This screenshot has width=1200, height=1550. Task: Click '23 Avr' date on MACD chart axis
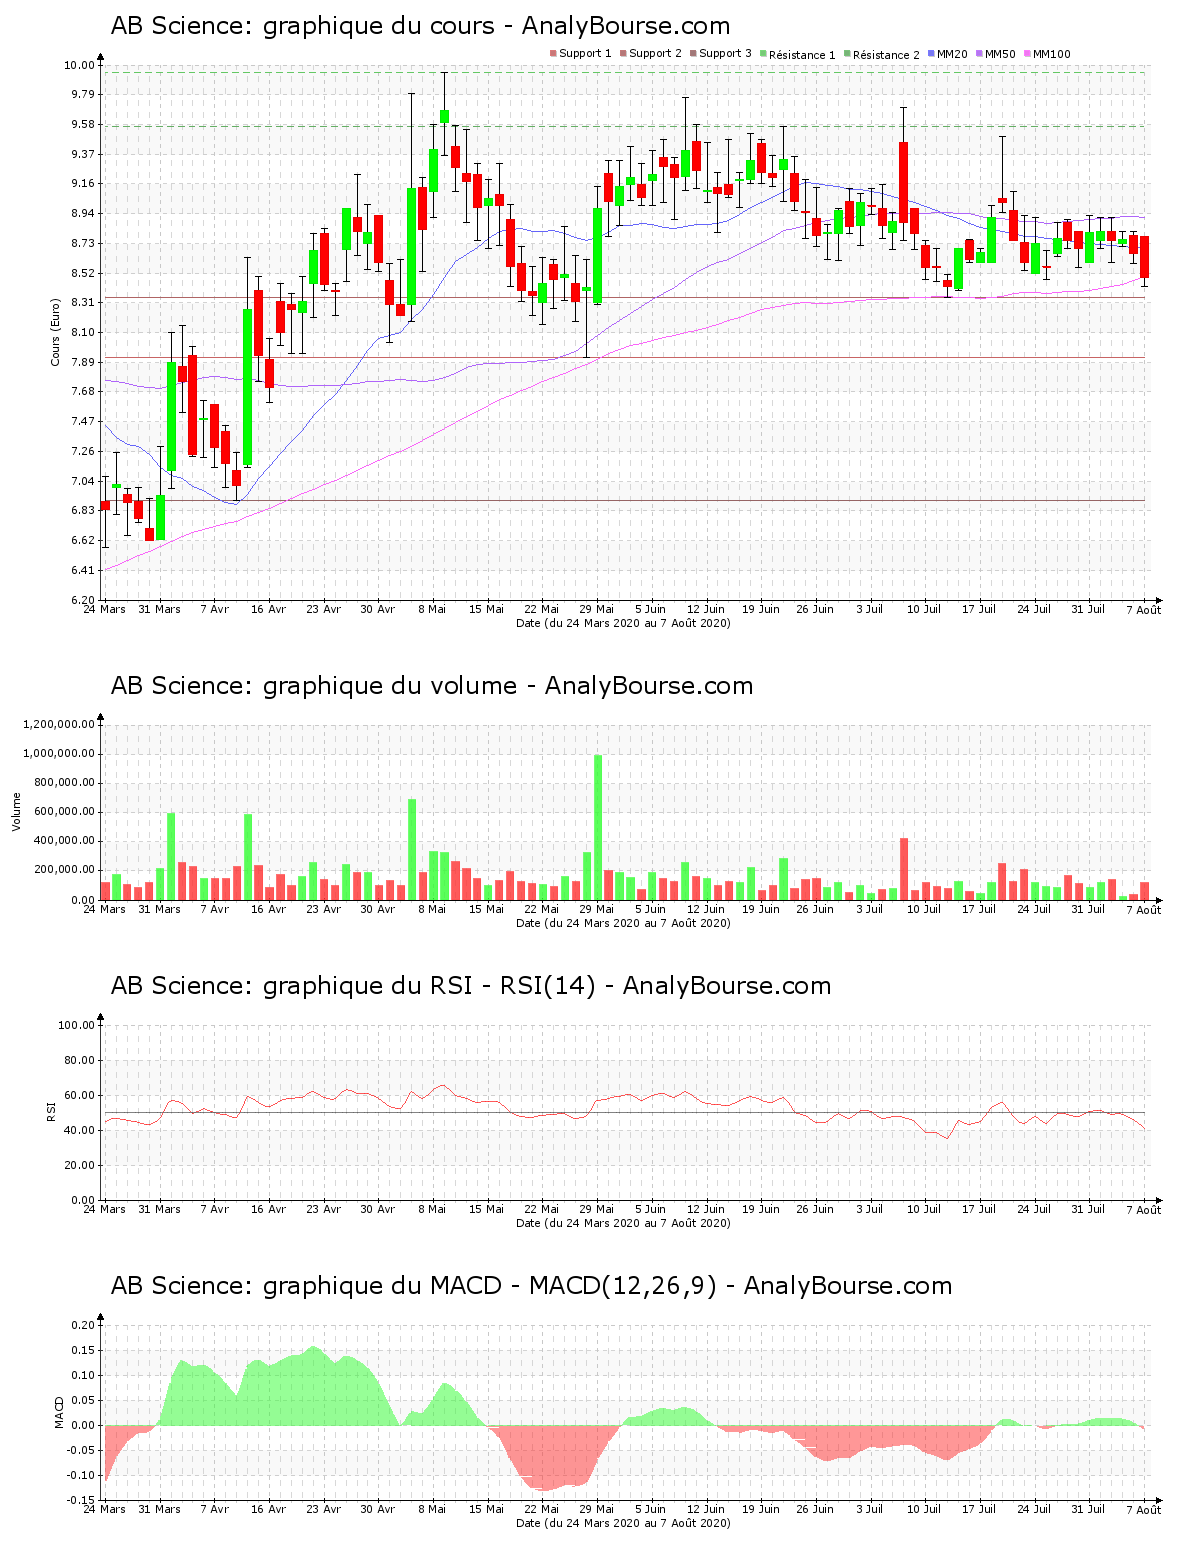coord(323,1509)
